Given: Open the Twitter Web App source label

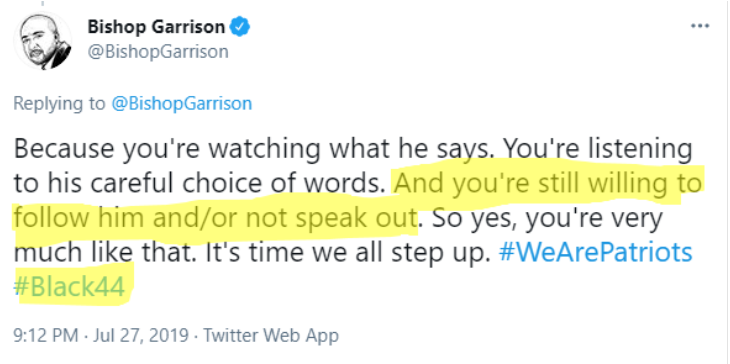Looking at the screenshot, I should pos(271,335).
